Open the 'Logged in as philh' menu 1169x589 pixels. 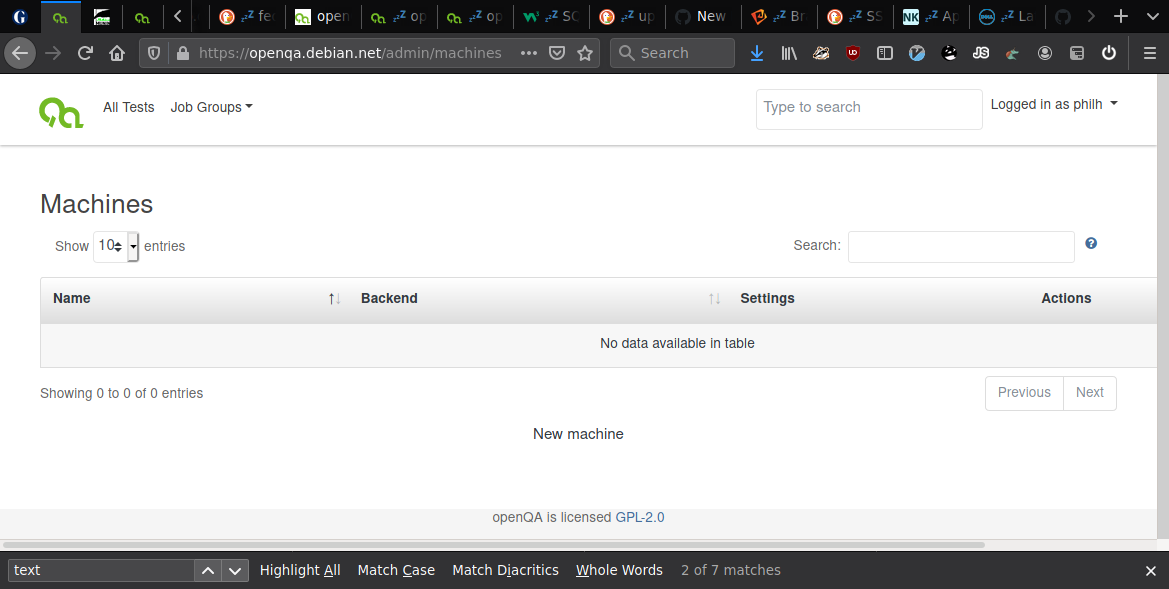click(1053, 103)
